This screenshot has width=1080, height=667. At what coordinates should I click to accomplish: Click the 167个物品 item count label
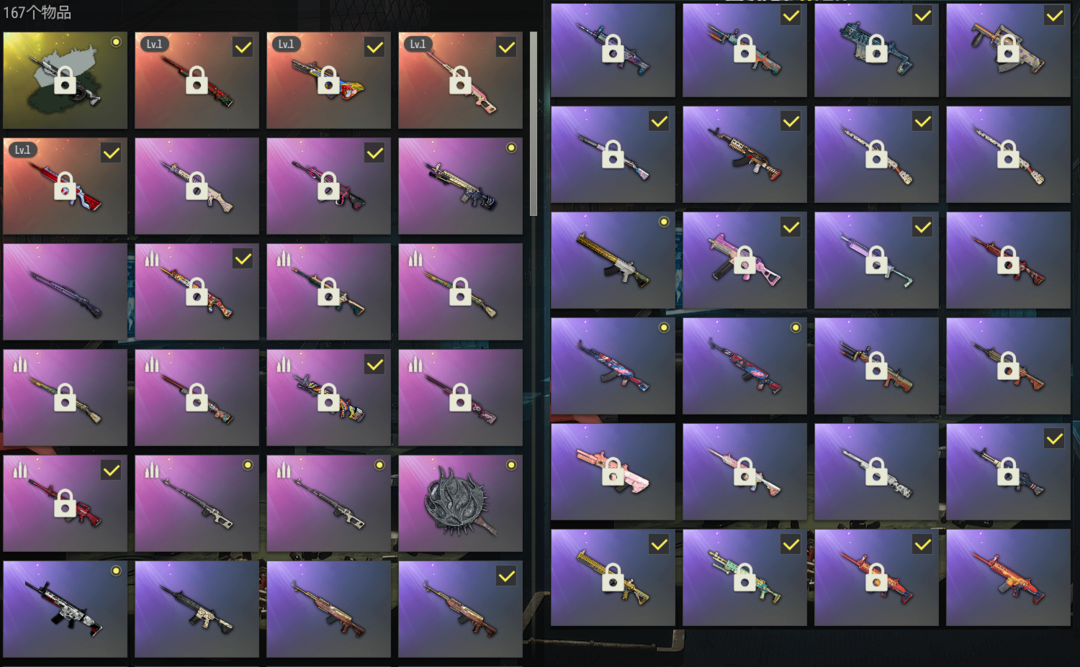click(37, 12)
